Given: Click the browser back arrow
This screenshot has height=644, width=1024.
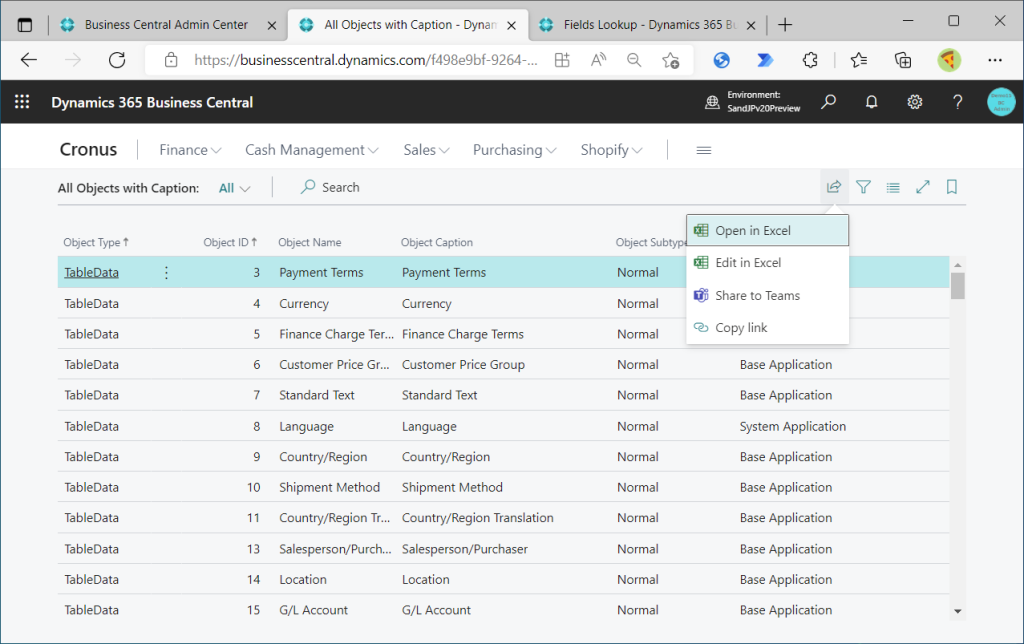Looking at the screenshot, I should [29, 60].
